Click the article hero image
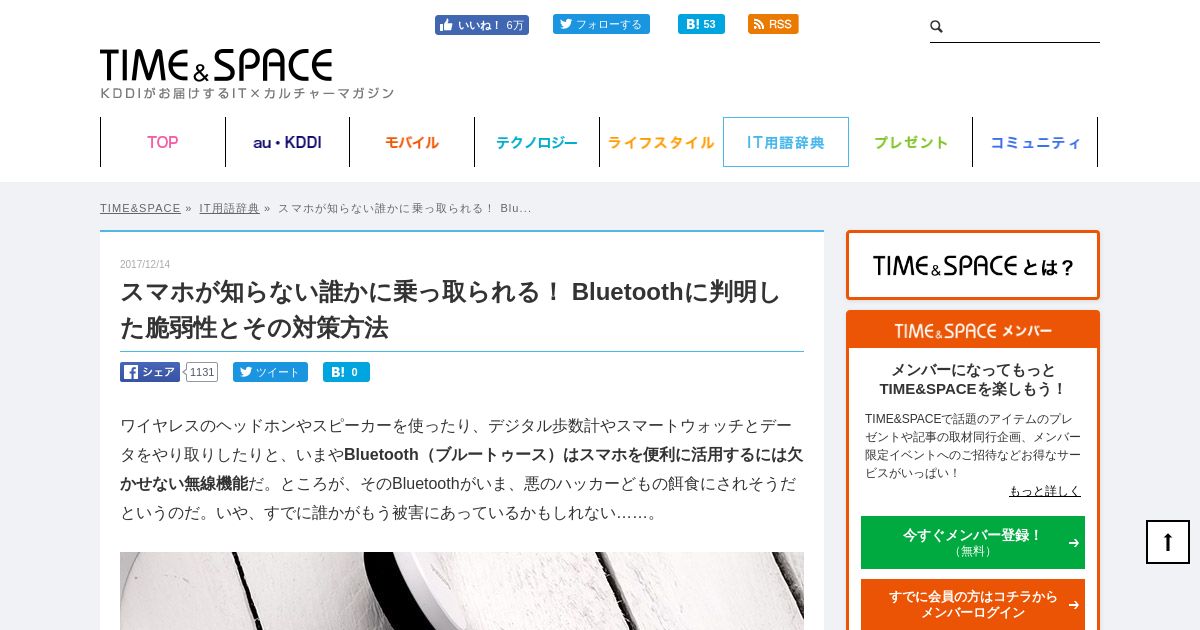 [462, 591]
